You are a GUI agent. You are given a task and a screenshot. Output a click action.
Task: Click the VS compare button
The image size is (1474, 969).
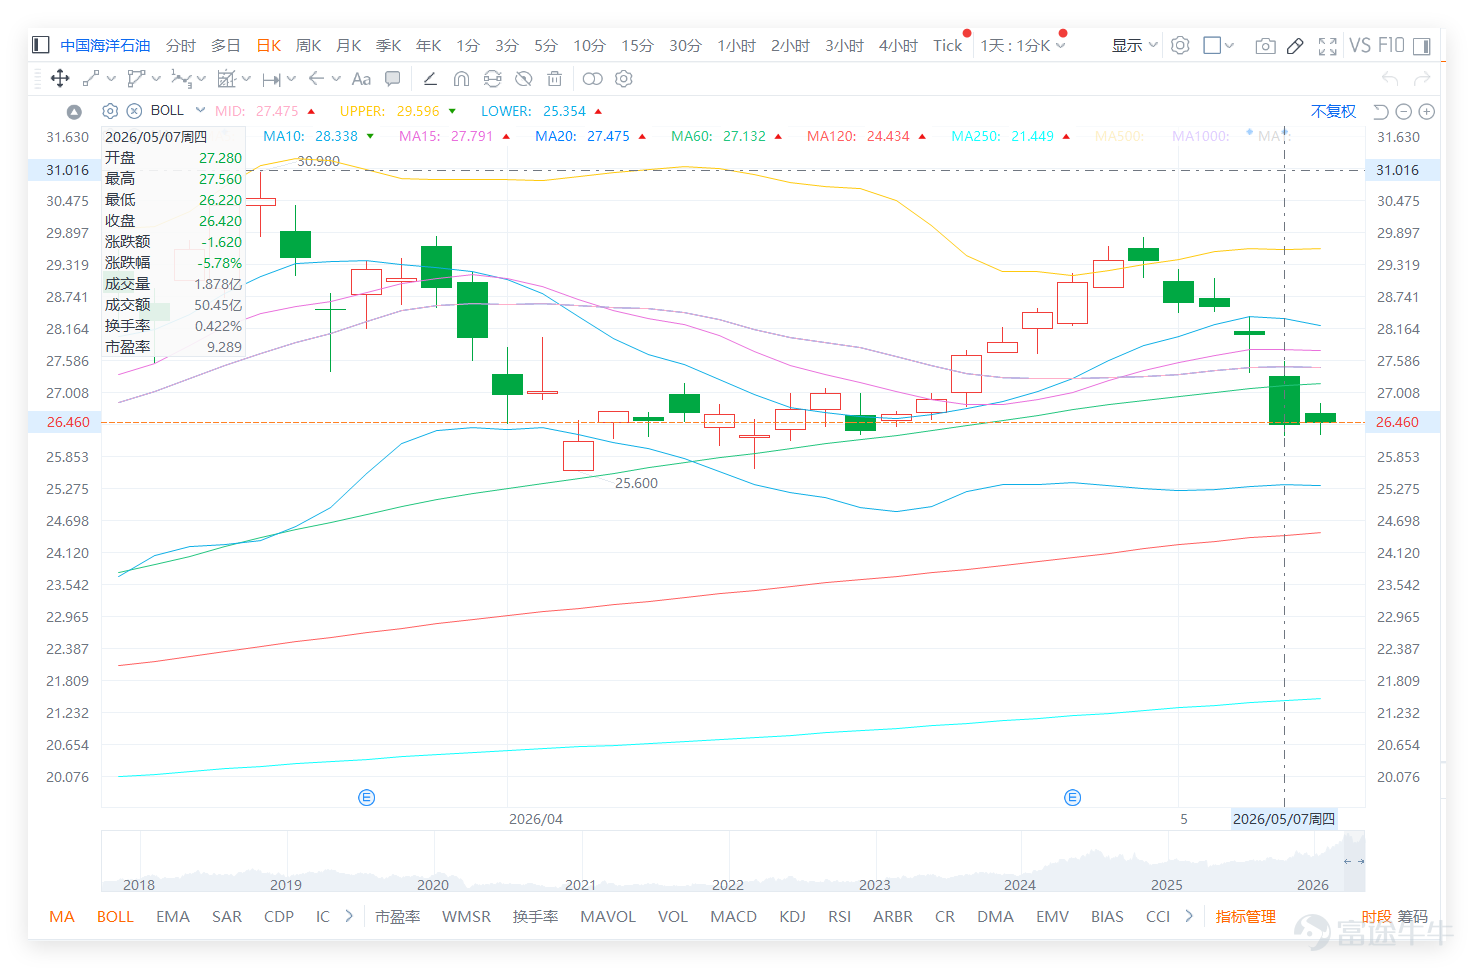[x=1360, y=46]
